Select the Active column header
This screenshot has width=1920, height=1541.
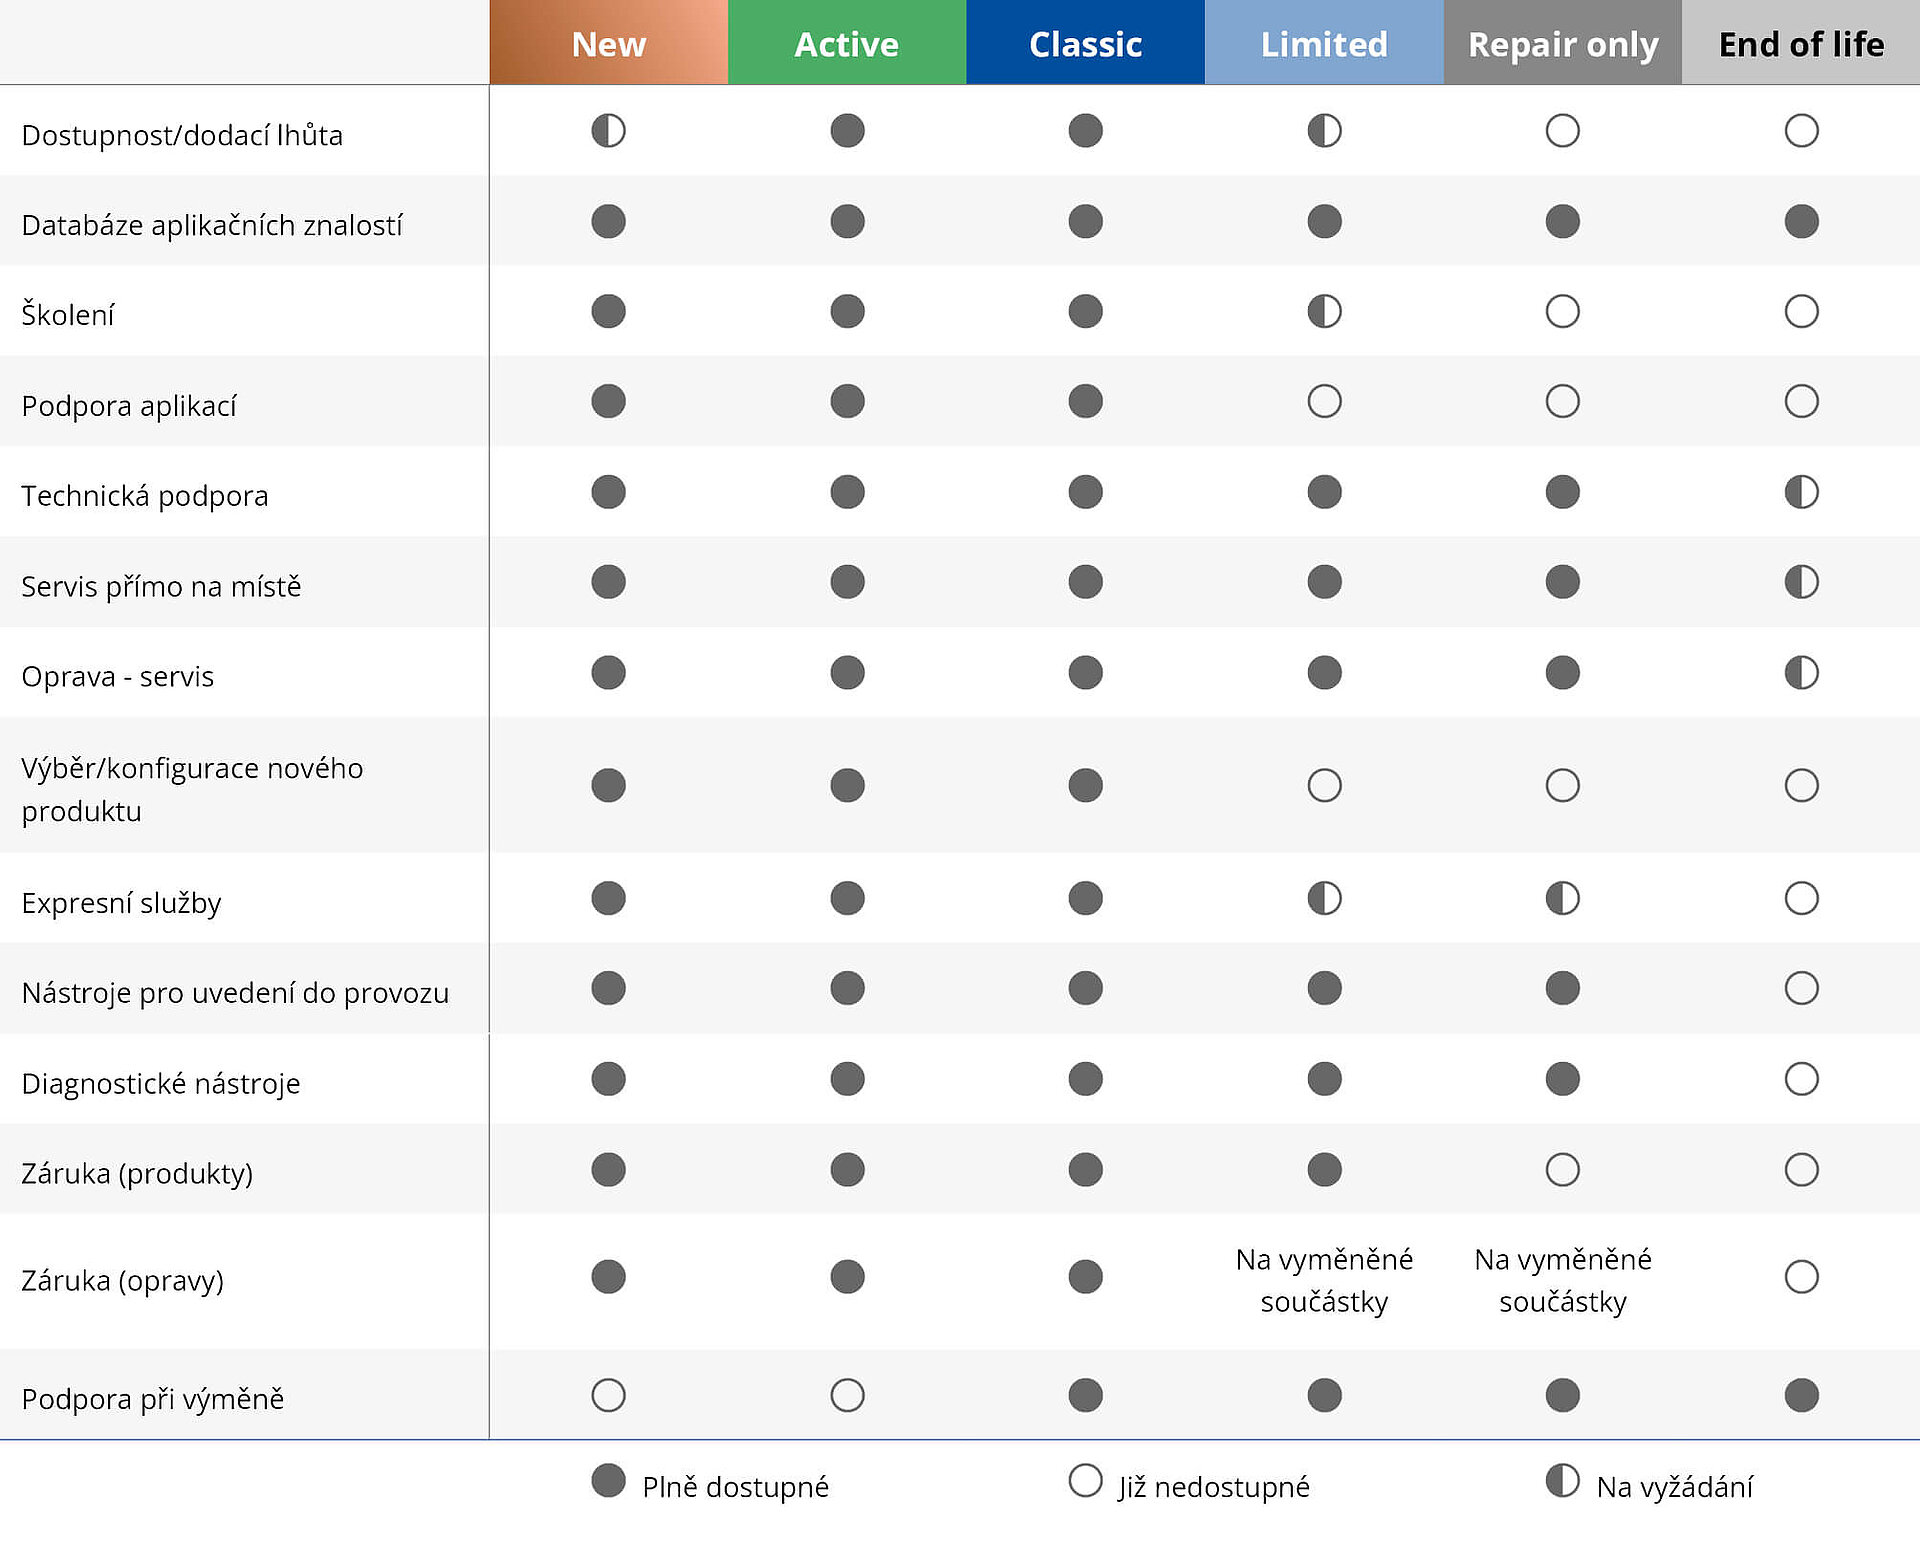tap(846, 44)
